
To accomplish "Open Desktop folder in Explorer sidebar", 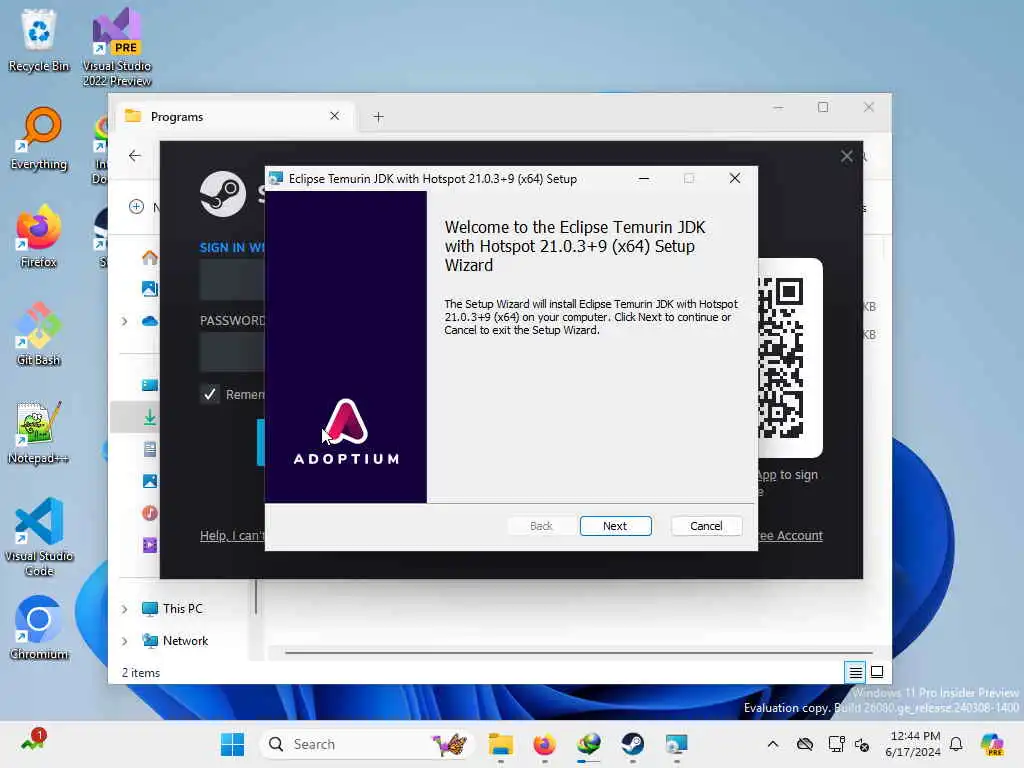I will (150, 385).
